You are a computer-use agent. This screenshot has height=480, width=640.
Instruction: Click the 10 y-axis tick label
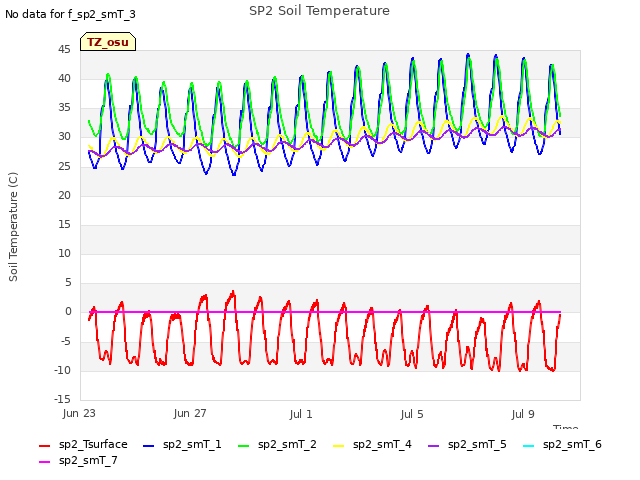pos(64,253)
